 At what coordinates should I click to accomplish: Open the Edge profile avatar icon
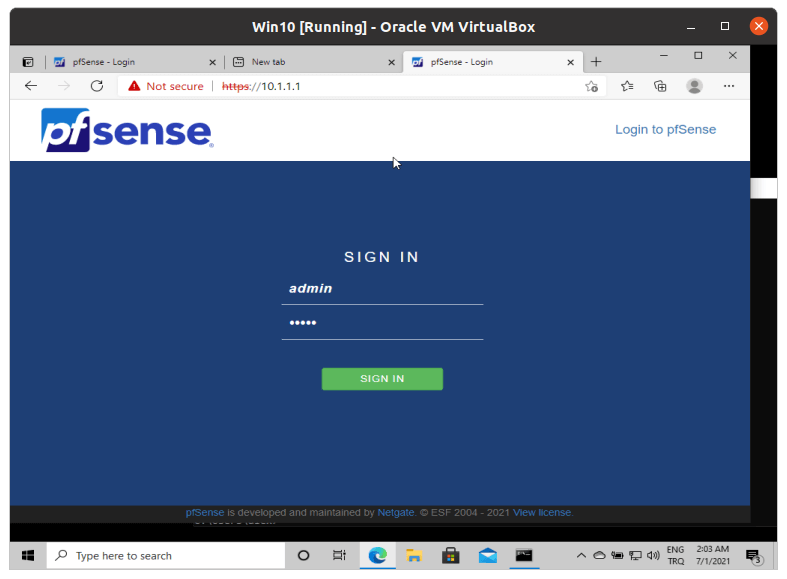pos(694,86)
